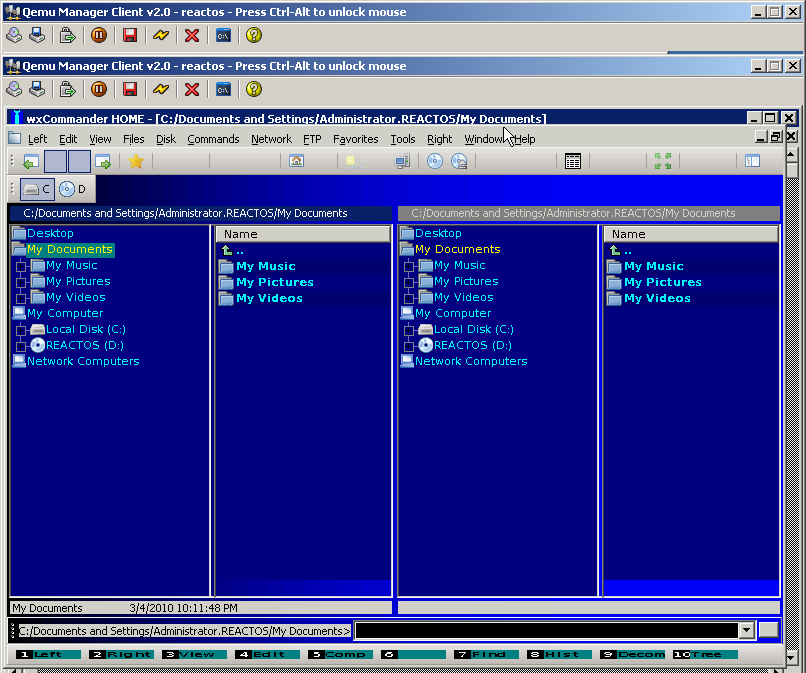The image size is (806, 673).
Task: Open the Commands menu
Action: [x=213, y=139]
